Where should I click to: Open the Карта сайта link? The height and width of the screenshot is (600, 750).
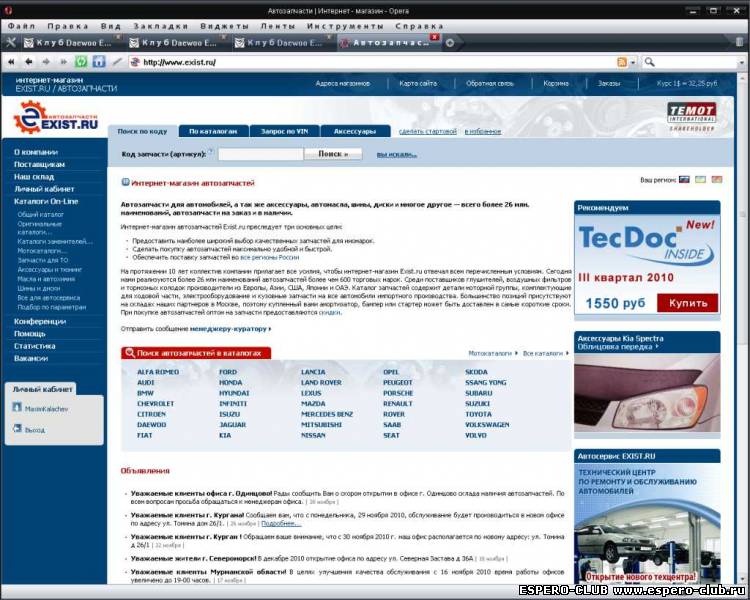click(418, 83)
